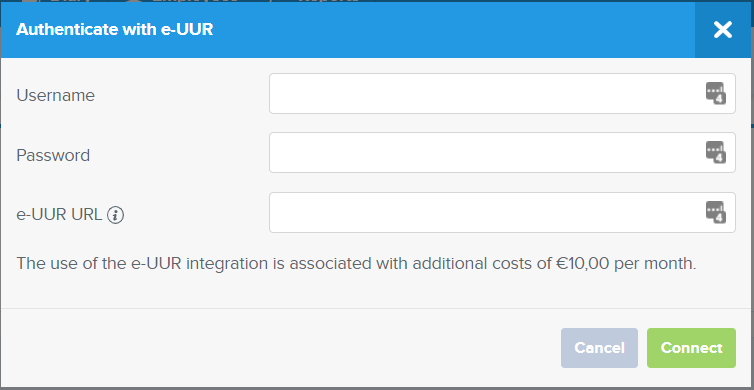Open password manager icon in e-UUR URL field
Screen dimensions: 754x390
coord(716,213)
